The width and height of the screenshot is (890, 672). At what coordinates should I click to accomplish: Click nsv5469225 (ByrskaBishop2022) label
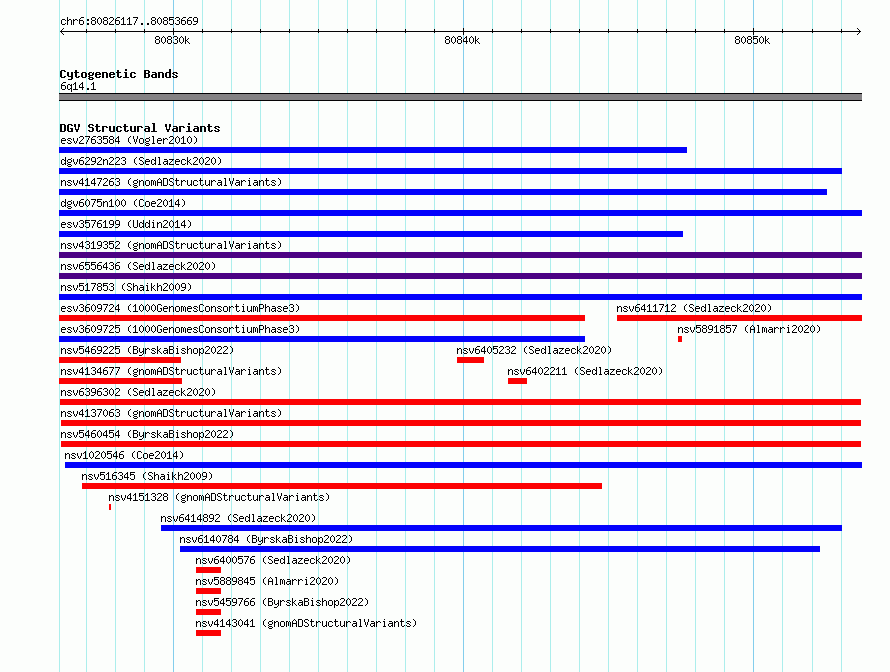click(x=147, y=350)
